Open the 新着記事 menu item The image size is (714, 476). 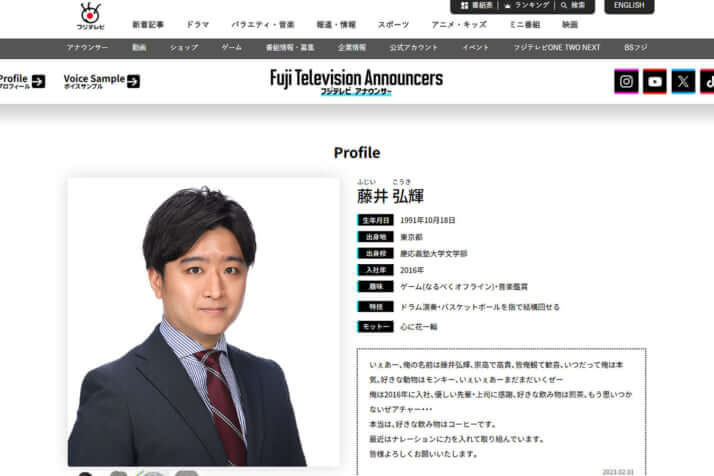[x=146, y=24]
